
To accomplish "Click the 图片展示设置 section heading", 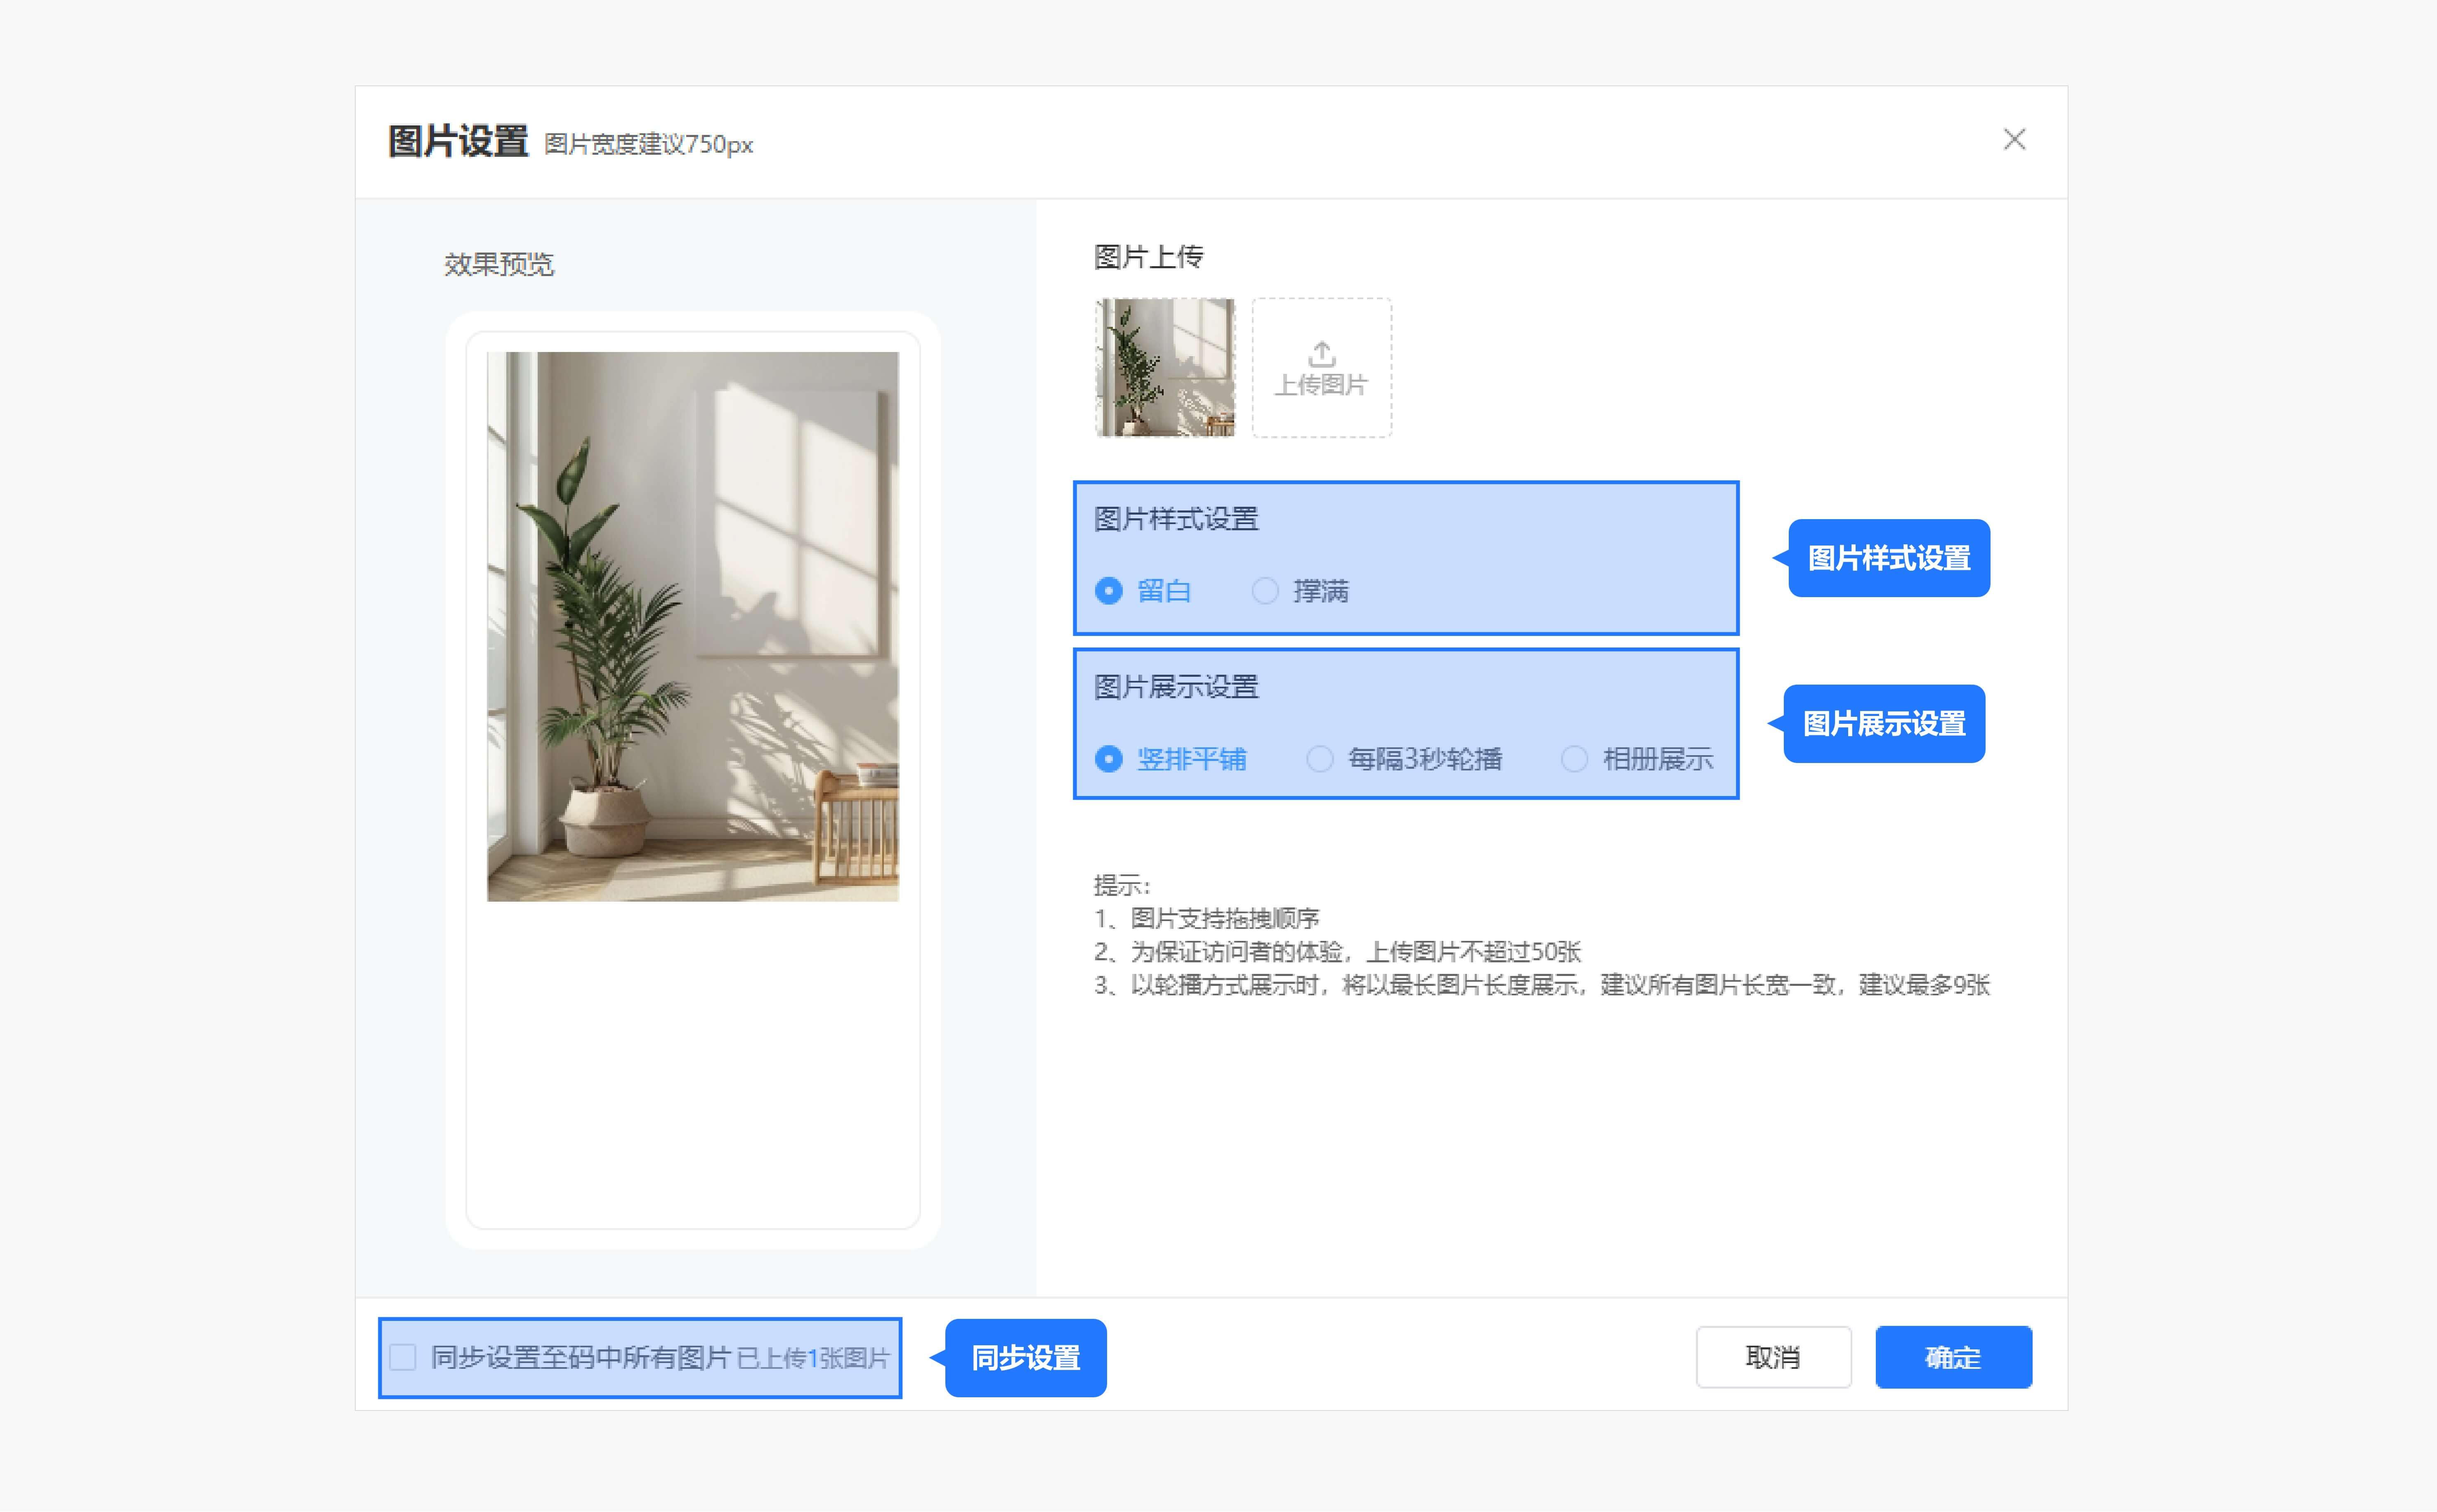I will pos(1176,687).
